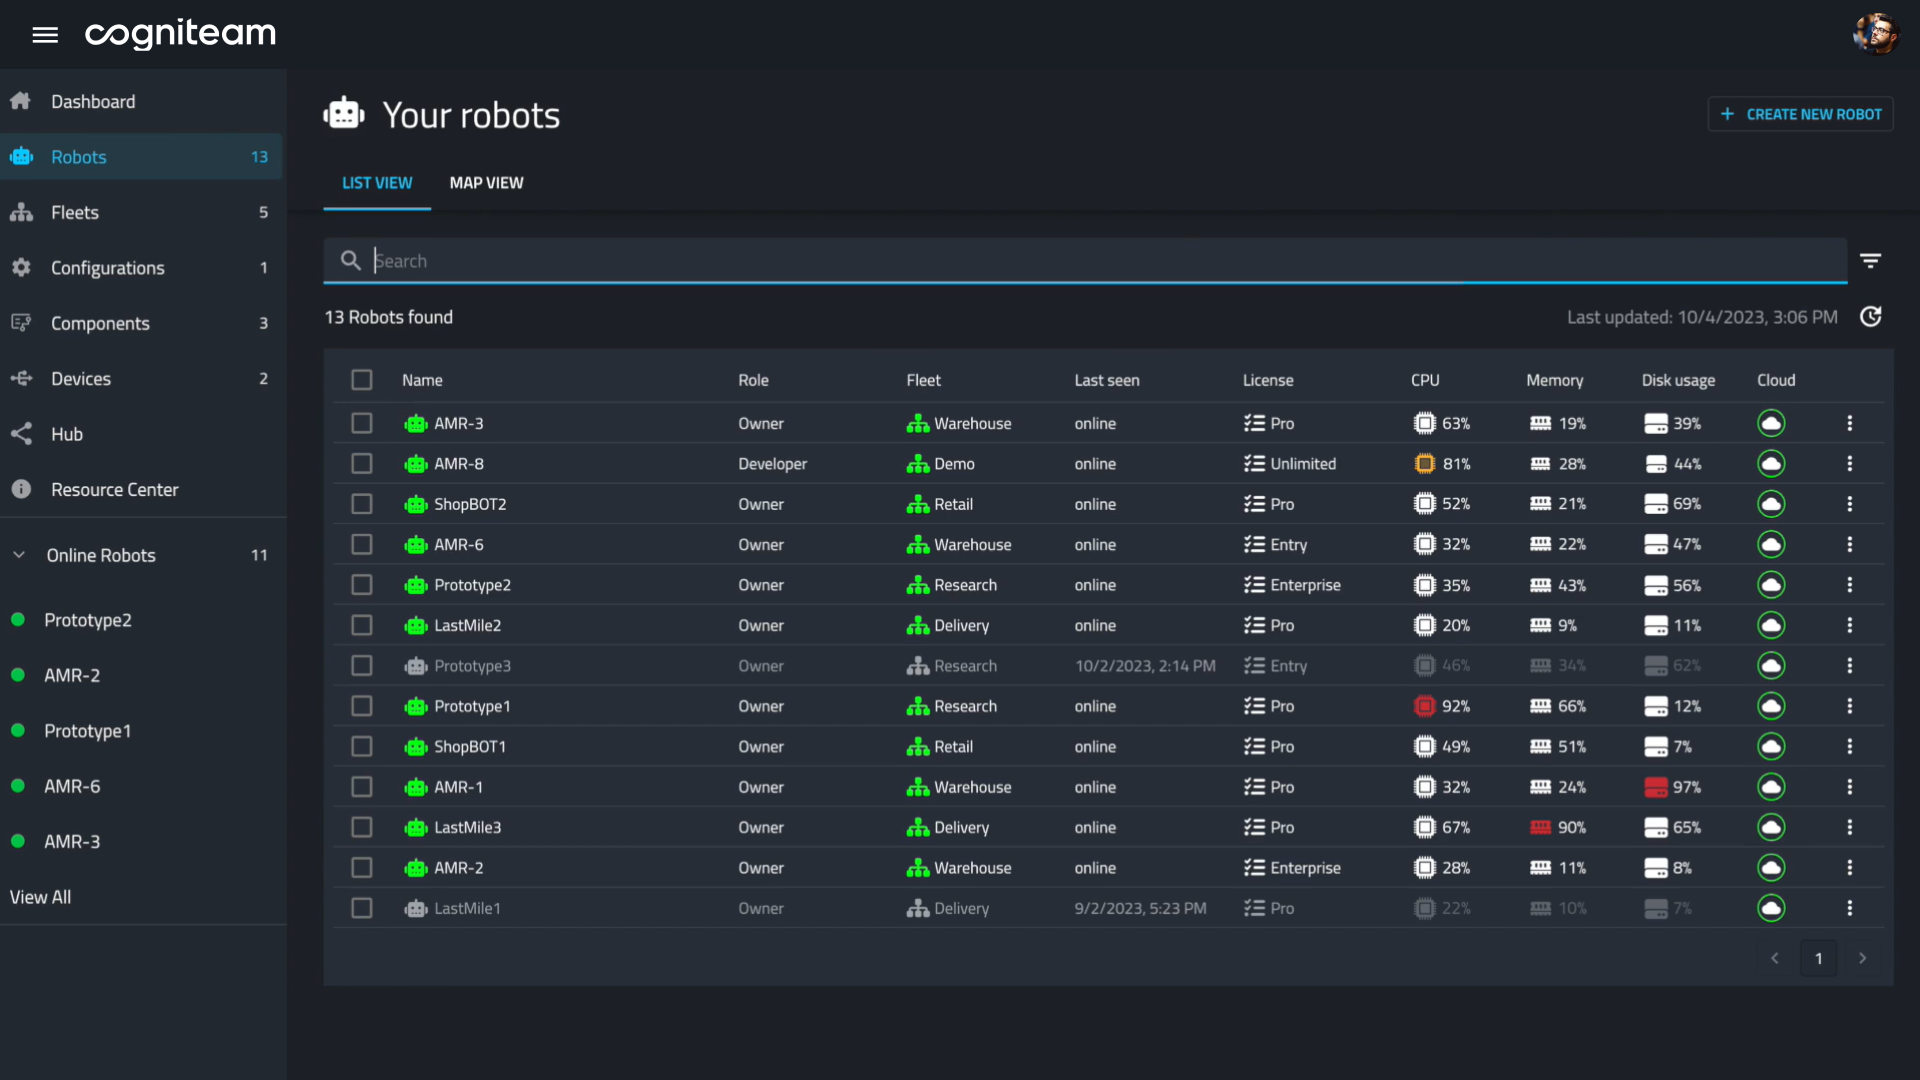Sort by Disk usage column header
1920x1080 pixels.
[x=1678, y=380]
